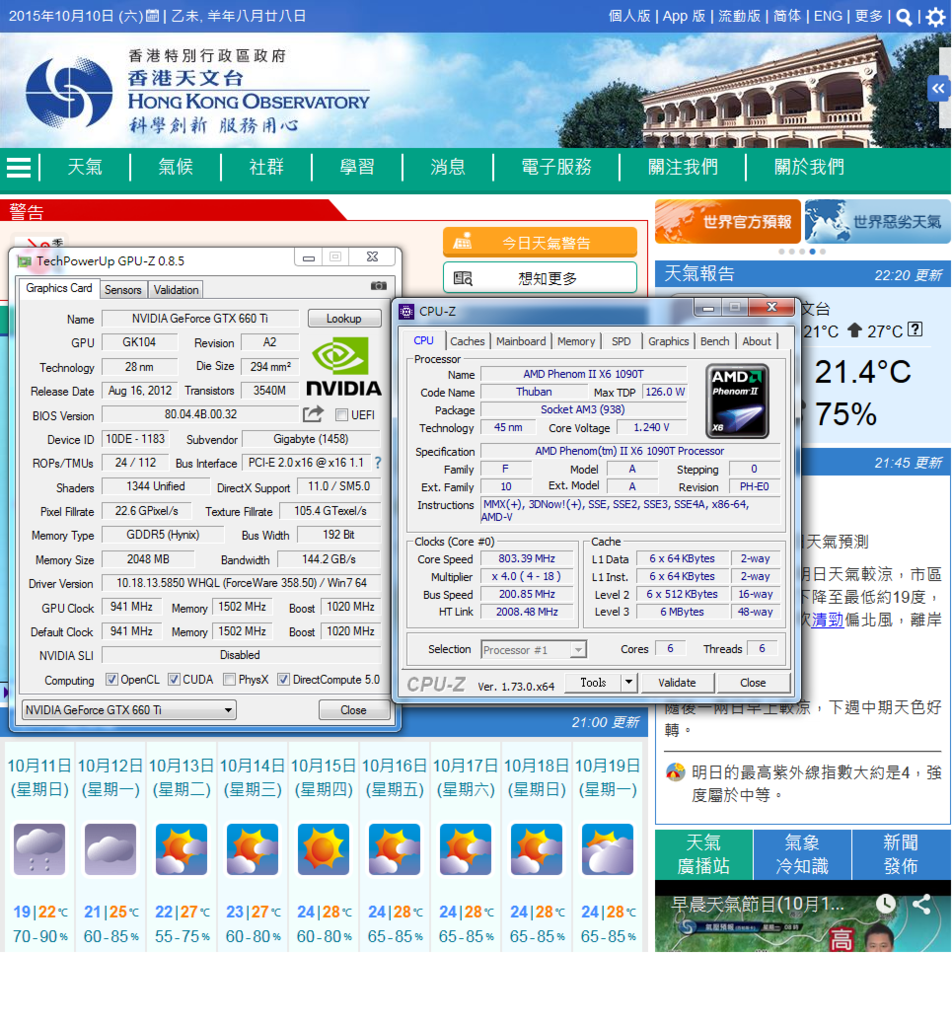Open the GPU selection dropdown in GPU-Z
This screenshot has width=952, height=1024.
(x=129, y=709)
